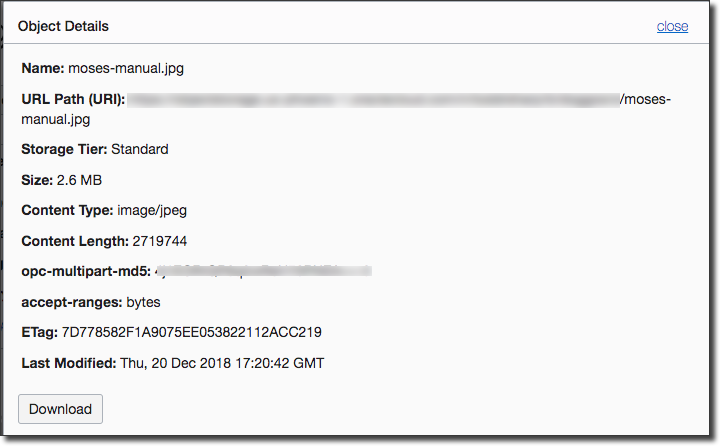This screenshot has width=720, height=446.
Task: Click the image/jpeg content type value
Action: click(x=149, y=211)
